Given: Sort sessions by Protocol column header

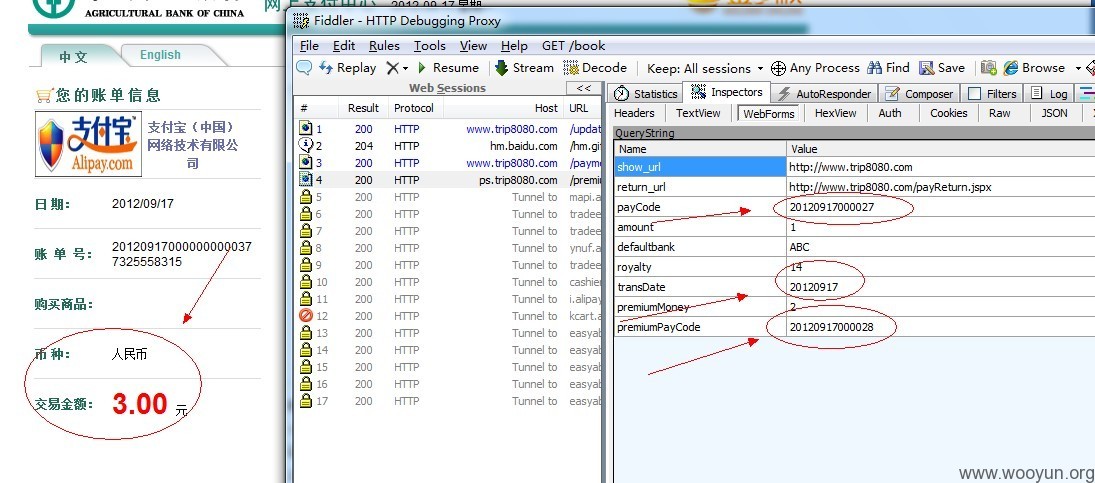Looking at the screenshot, I should tap(414, 108).
